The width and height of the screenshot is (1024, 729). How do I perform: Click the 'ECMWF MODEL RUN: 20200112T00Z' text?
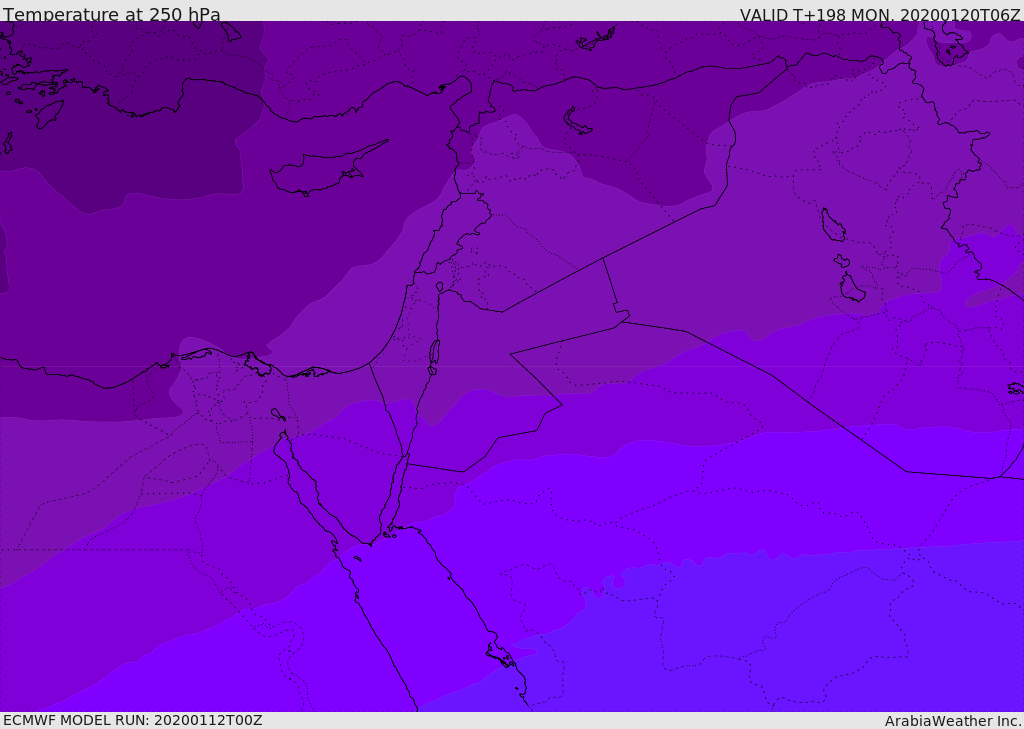[133, 720]
